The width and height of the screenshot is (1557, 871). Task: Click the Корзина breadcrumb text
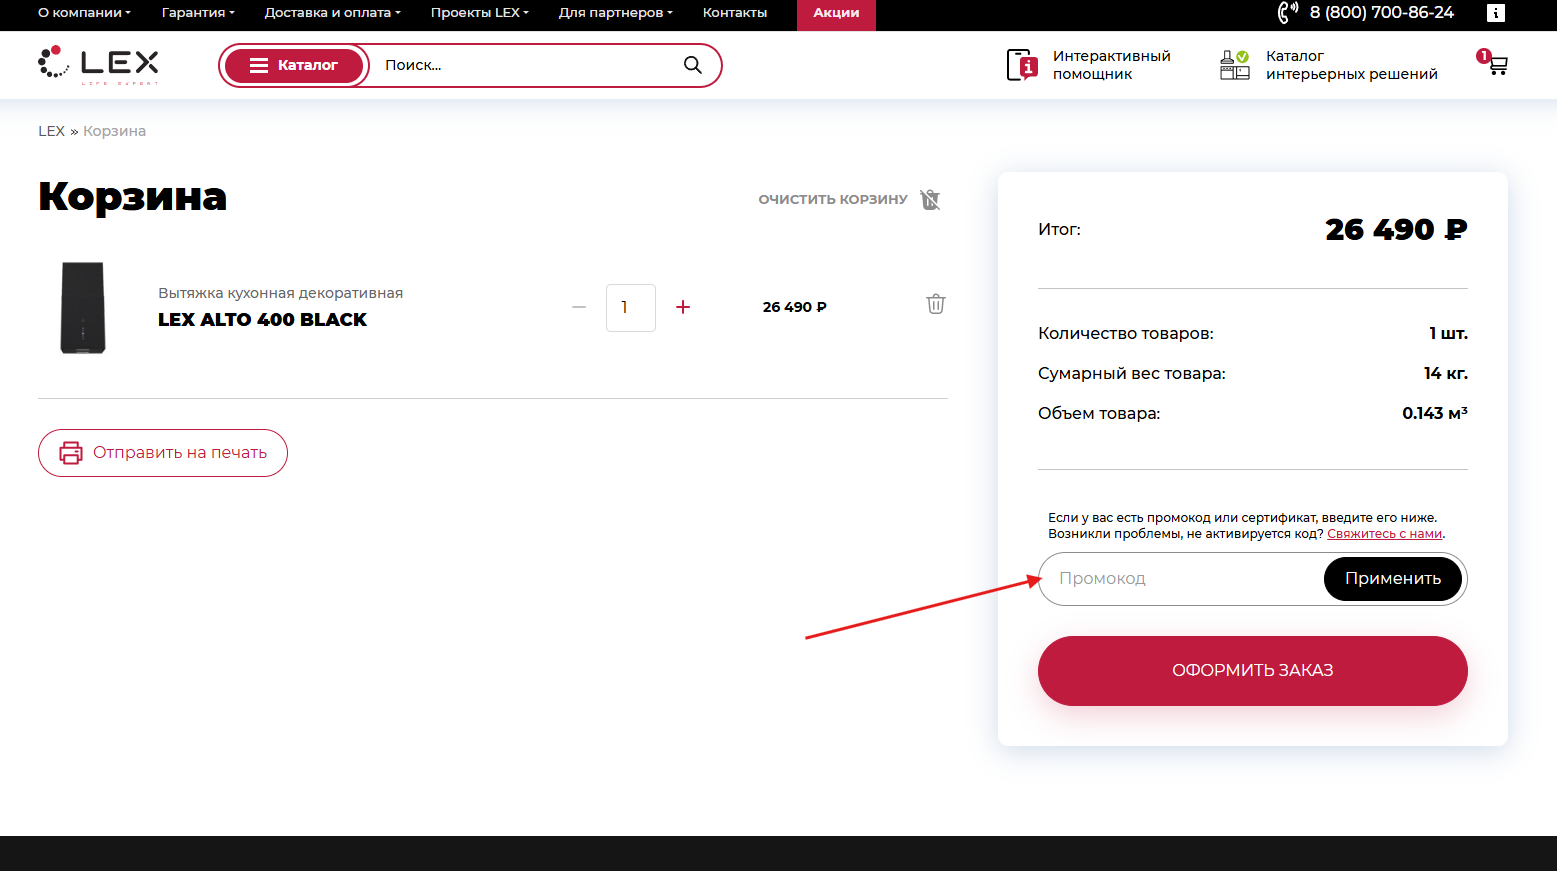click(x=114, y=131)
